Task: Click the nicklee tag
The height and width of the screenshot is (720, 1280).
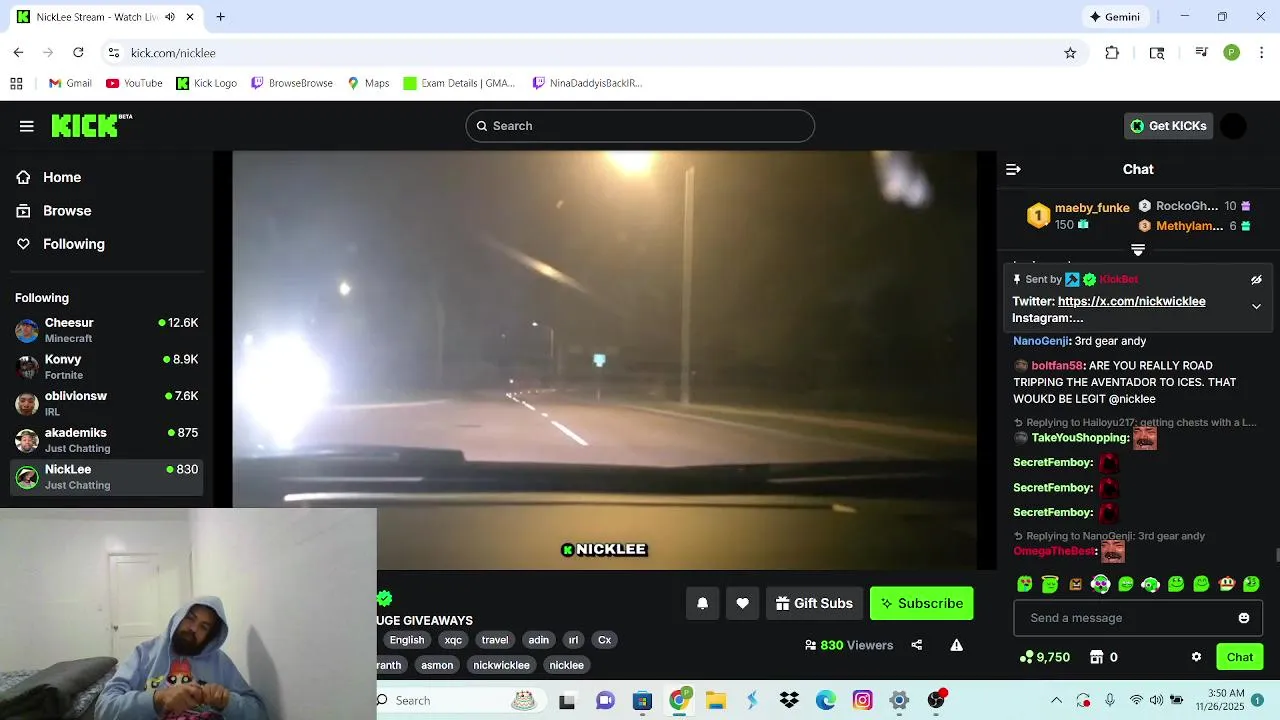Action: pos(566,665)
